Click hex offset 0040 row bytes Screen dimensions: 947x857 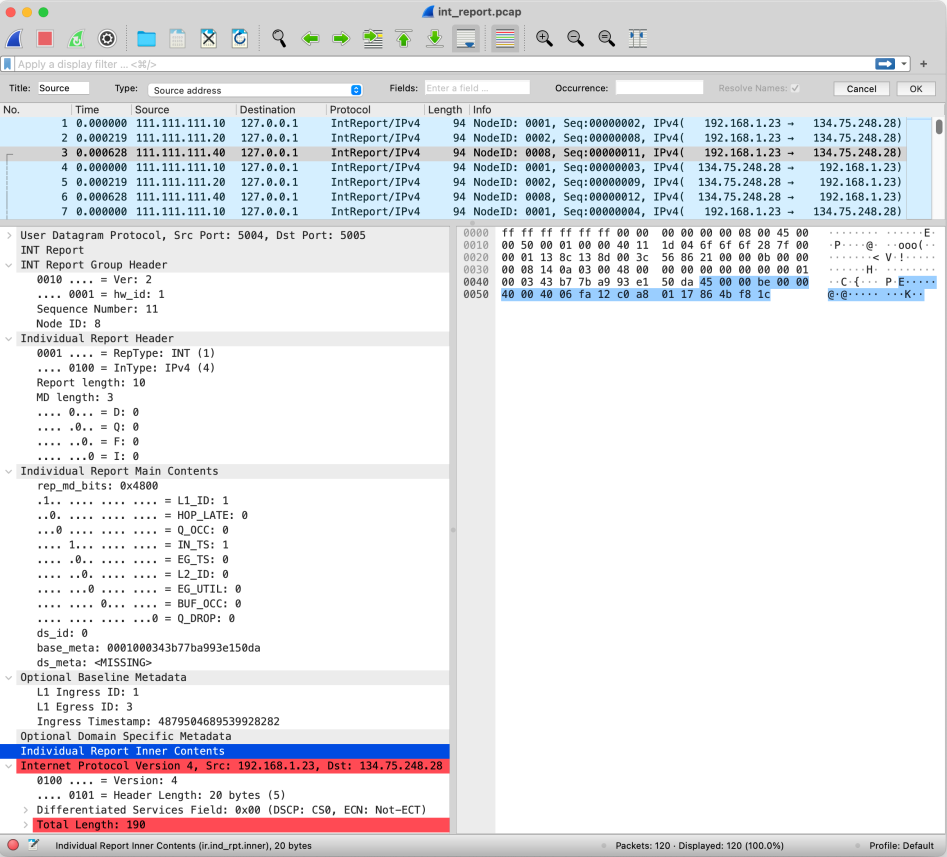[655, 282]
